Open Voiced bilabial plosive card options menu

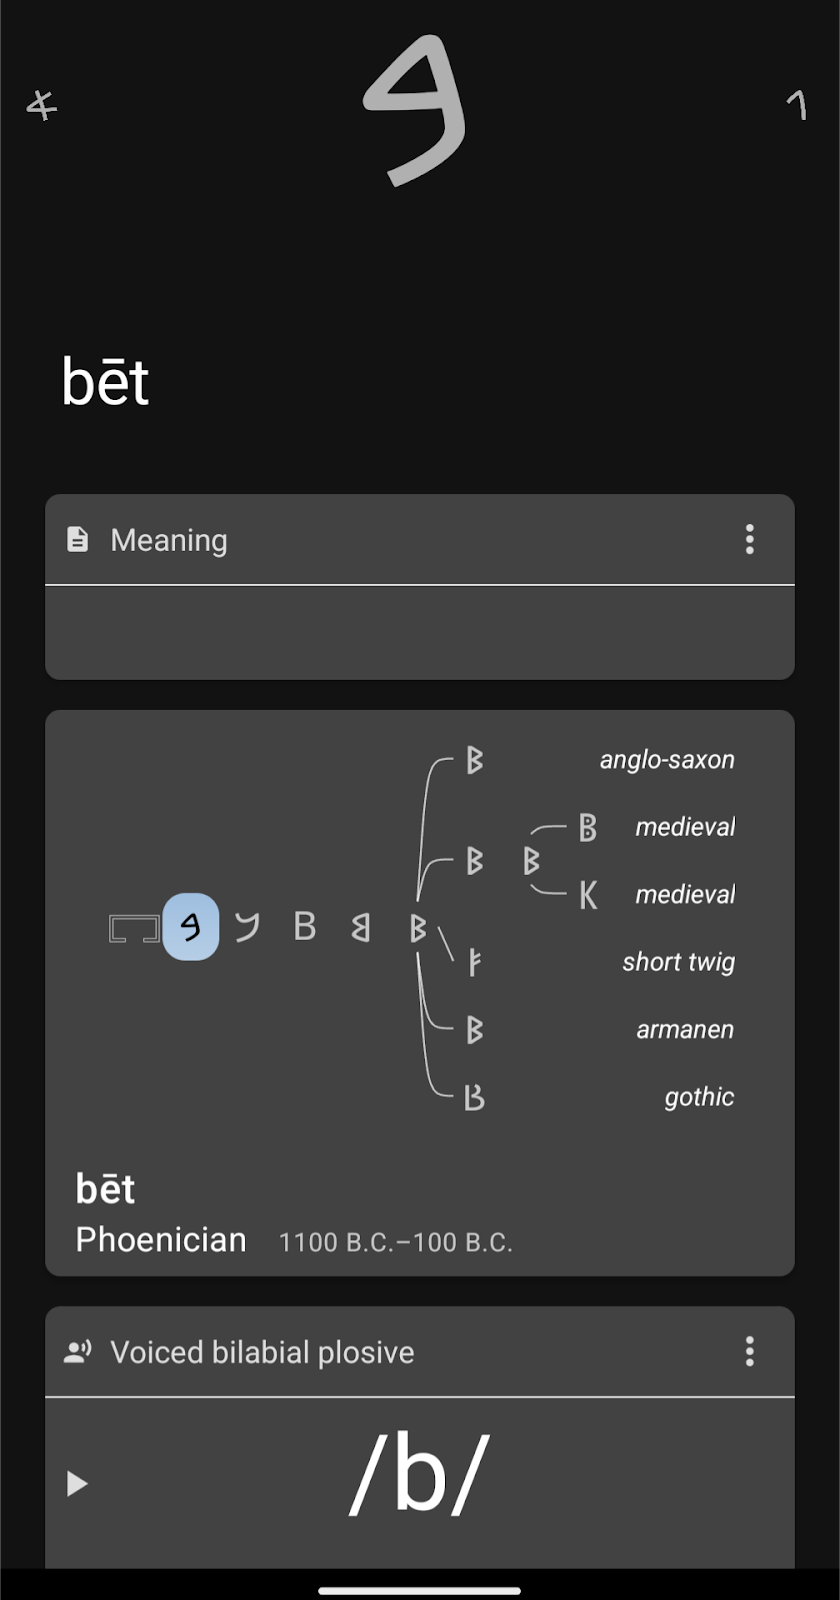click(749, 1352)
